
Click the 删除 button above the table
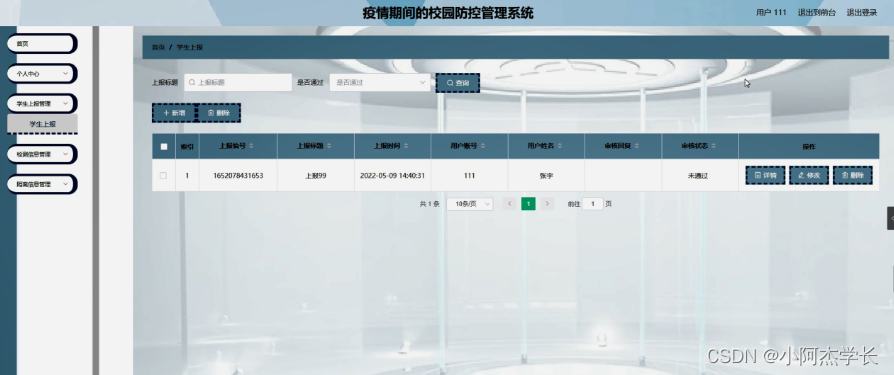[218, 113]
